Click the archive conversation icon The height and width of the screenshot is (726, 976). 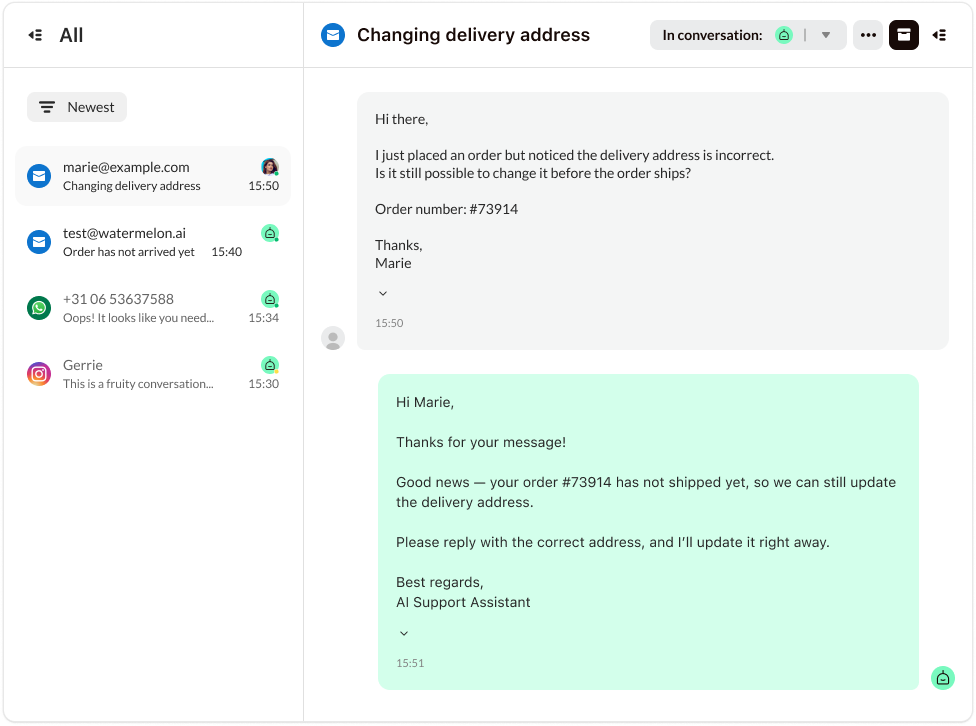pos(903,35)
